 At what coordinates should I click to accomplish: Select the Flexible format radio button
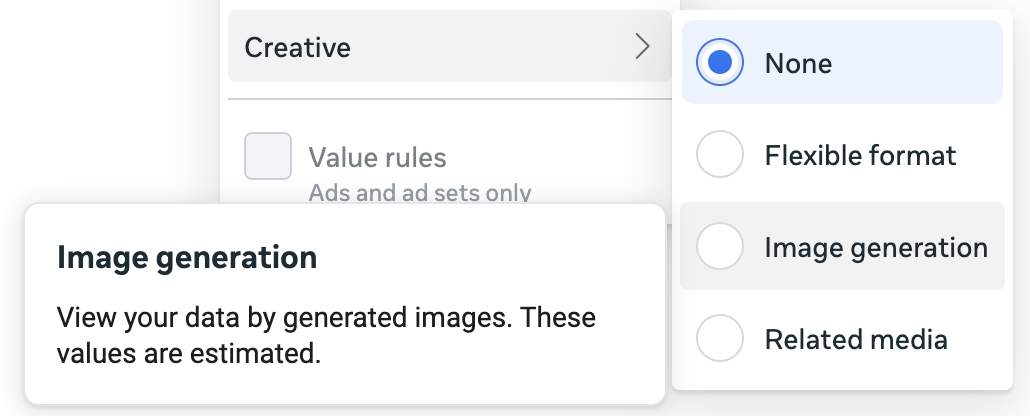719,155
